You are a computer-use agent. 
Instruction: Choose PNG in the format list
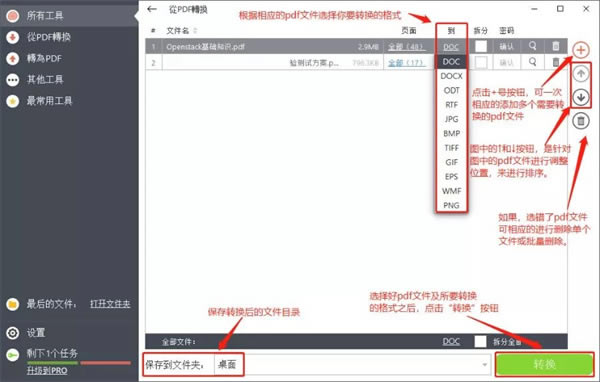452,205
